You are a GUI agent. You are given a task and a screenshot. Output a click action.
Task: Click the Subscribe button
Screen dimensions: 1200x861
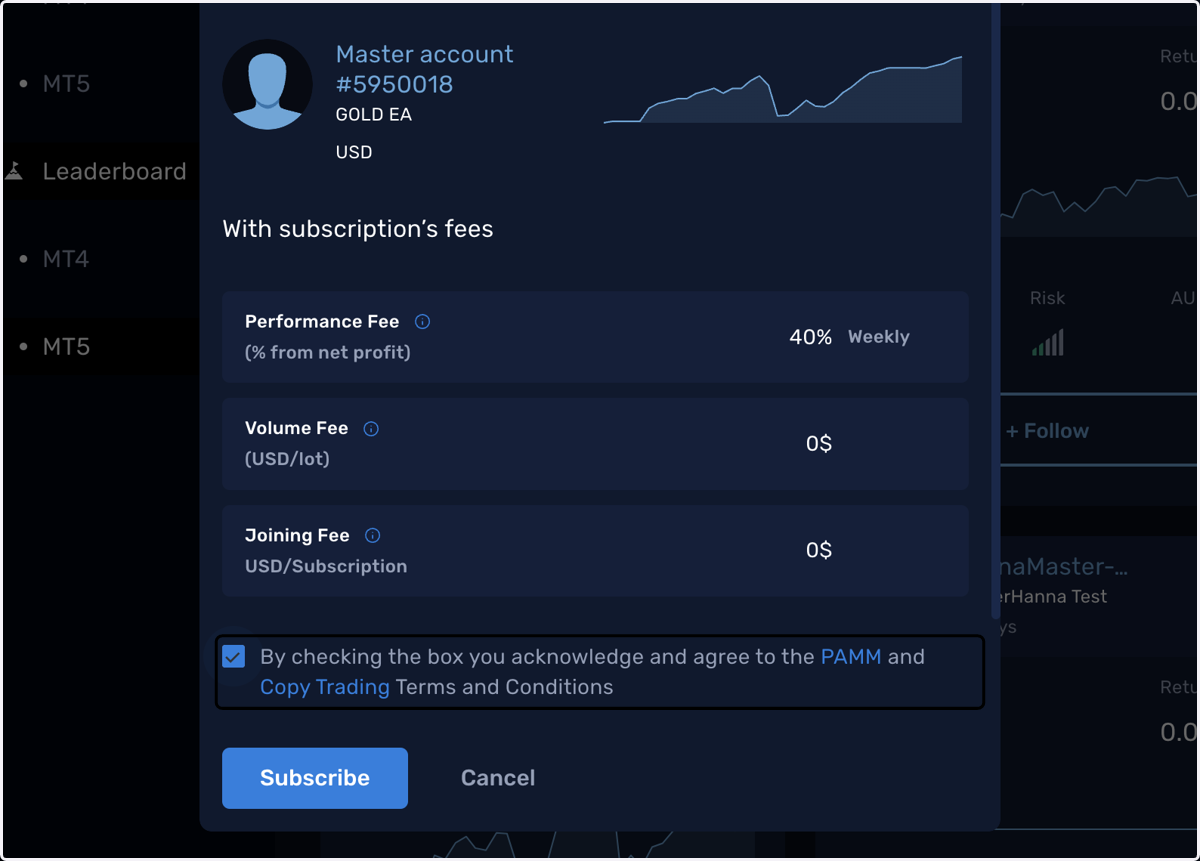point(315,778)
